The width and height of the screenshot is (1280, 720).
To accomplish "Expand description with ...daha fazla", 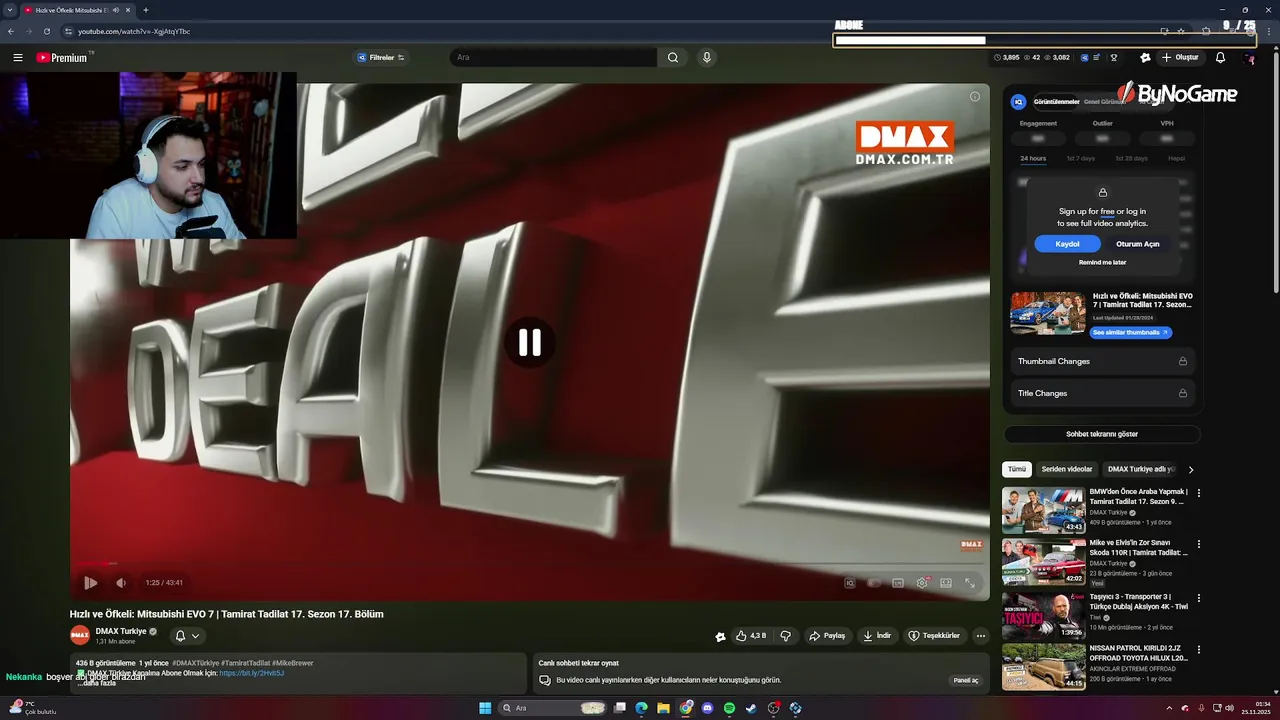I will coord(97,683).
